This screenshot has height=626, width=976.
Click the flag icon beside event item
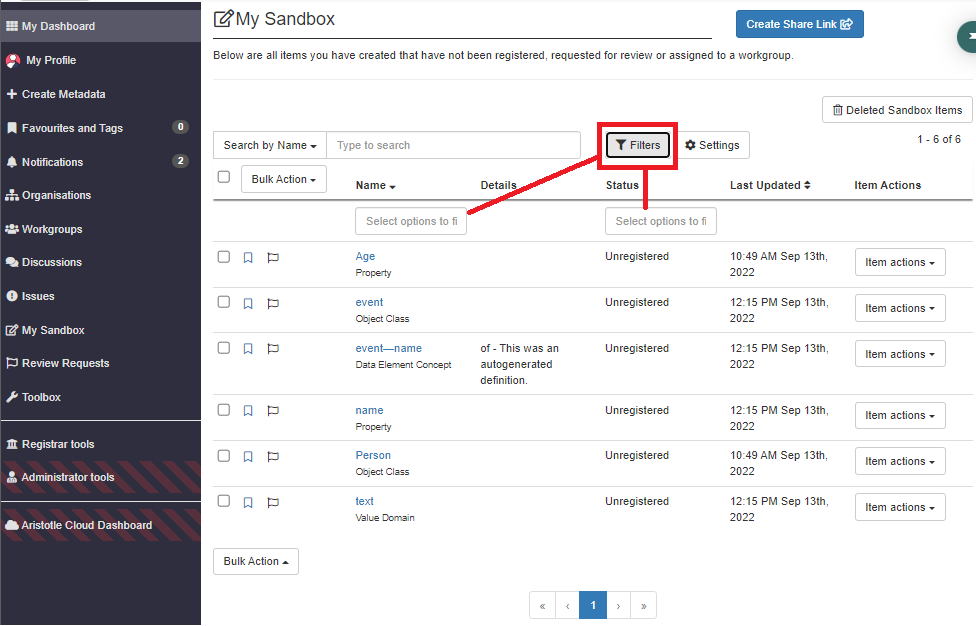(273, 303)
